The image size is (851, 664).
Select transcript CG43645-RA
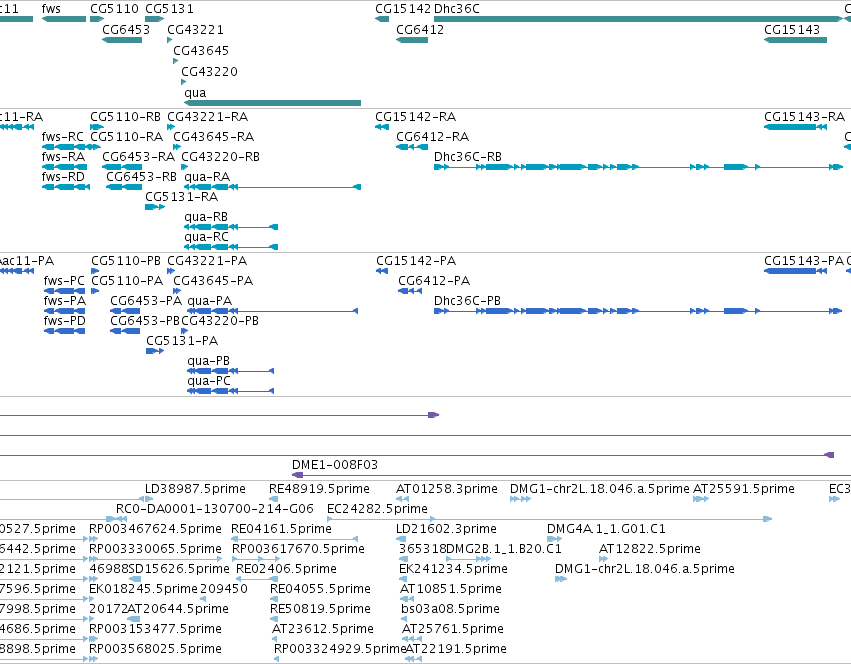click(177, 147)
